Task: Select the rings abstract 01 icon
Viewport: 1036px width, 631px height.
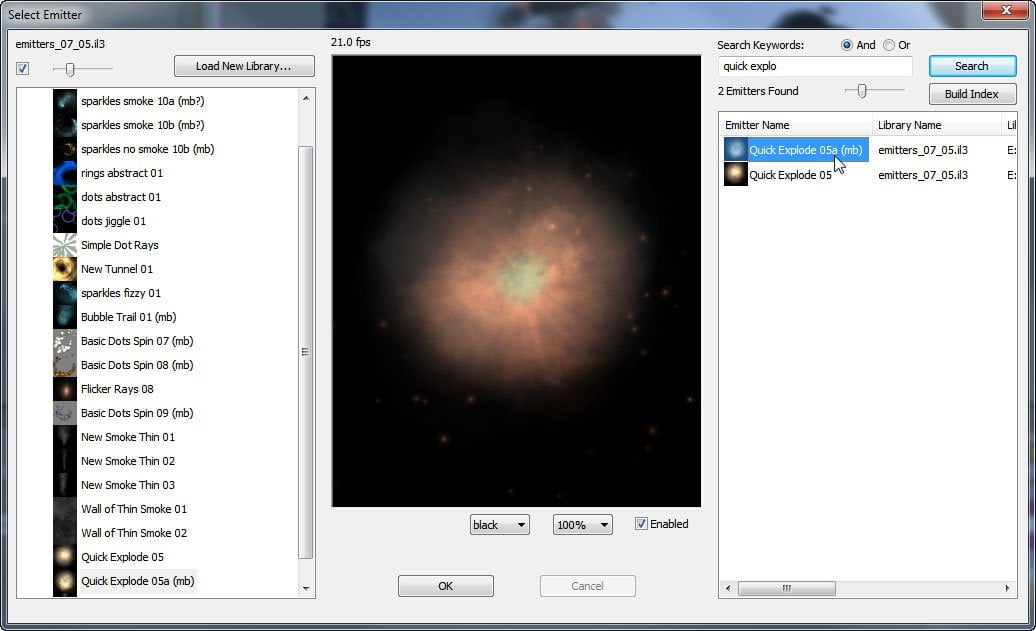Action: [x=65, y=173]
